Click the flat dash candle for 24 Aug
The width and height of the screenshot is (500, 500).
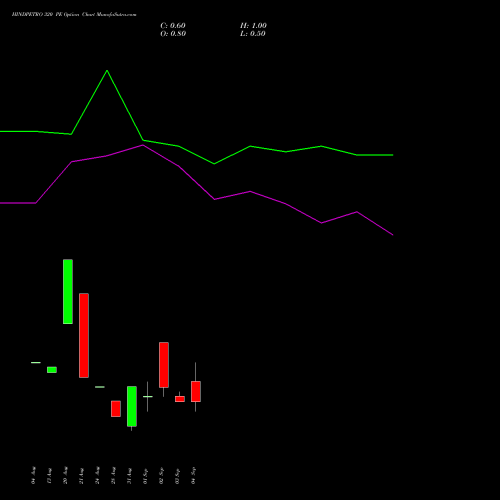[100, 387]
